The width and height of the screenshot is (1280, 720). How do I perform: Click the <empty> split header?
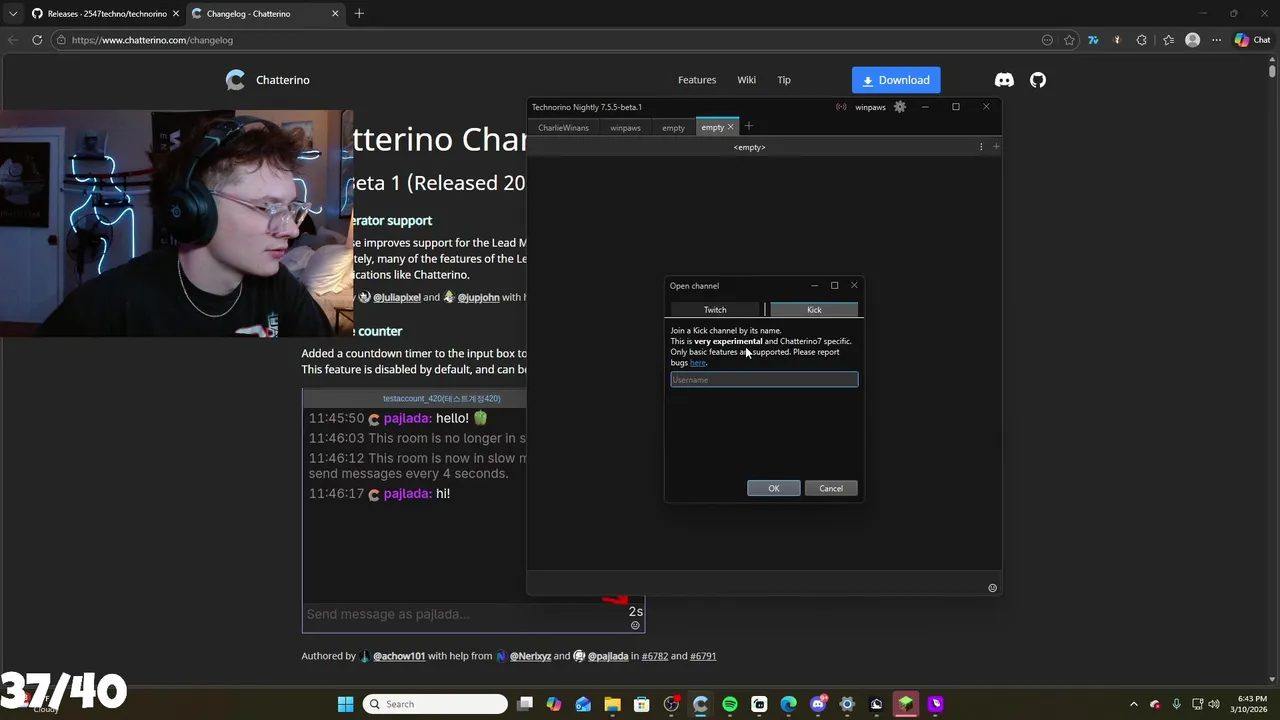point(749,147)
